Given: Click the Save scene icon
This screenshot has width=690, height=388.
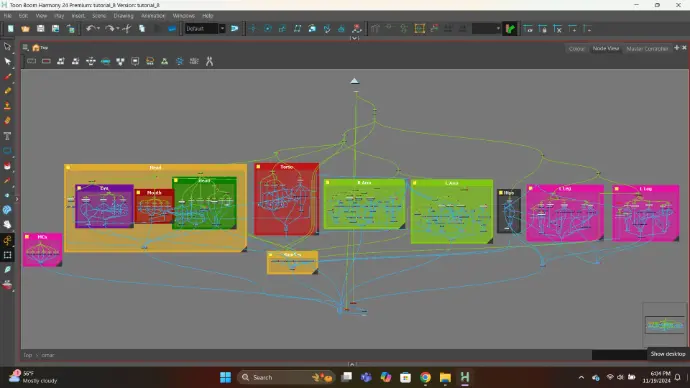Looking at the screenshot, I should 40,29.
